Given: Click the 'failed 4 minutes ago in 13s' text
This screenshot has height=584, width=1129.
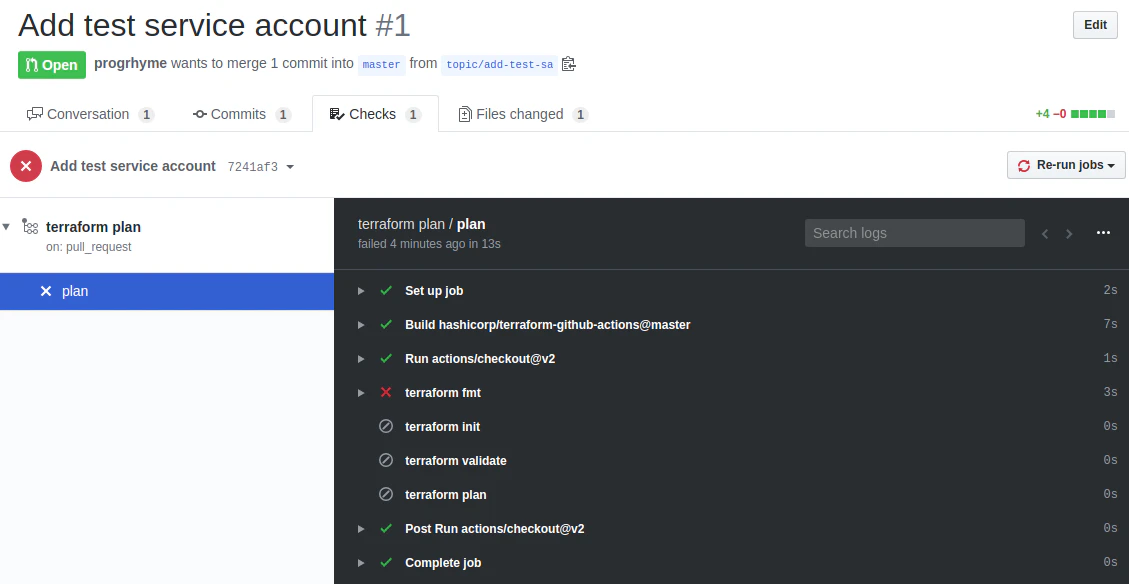Looking at the screenshot, I should pyautogui.click(x=429, y=243).
